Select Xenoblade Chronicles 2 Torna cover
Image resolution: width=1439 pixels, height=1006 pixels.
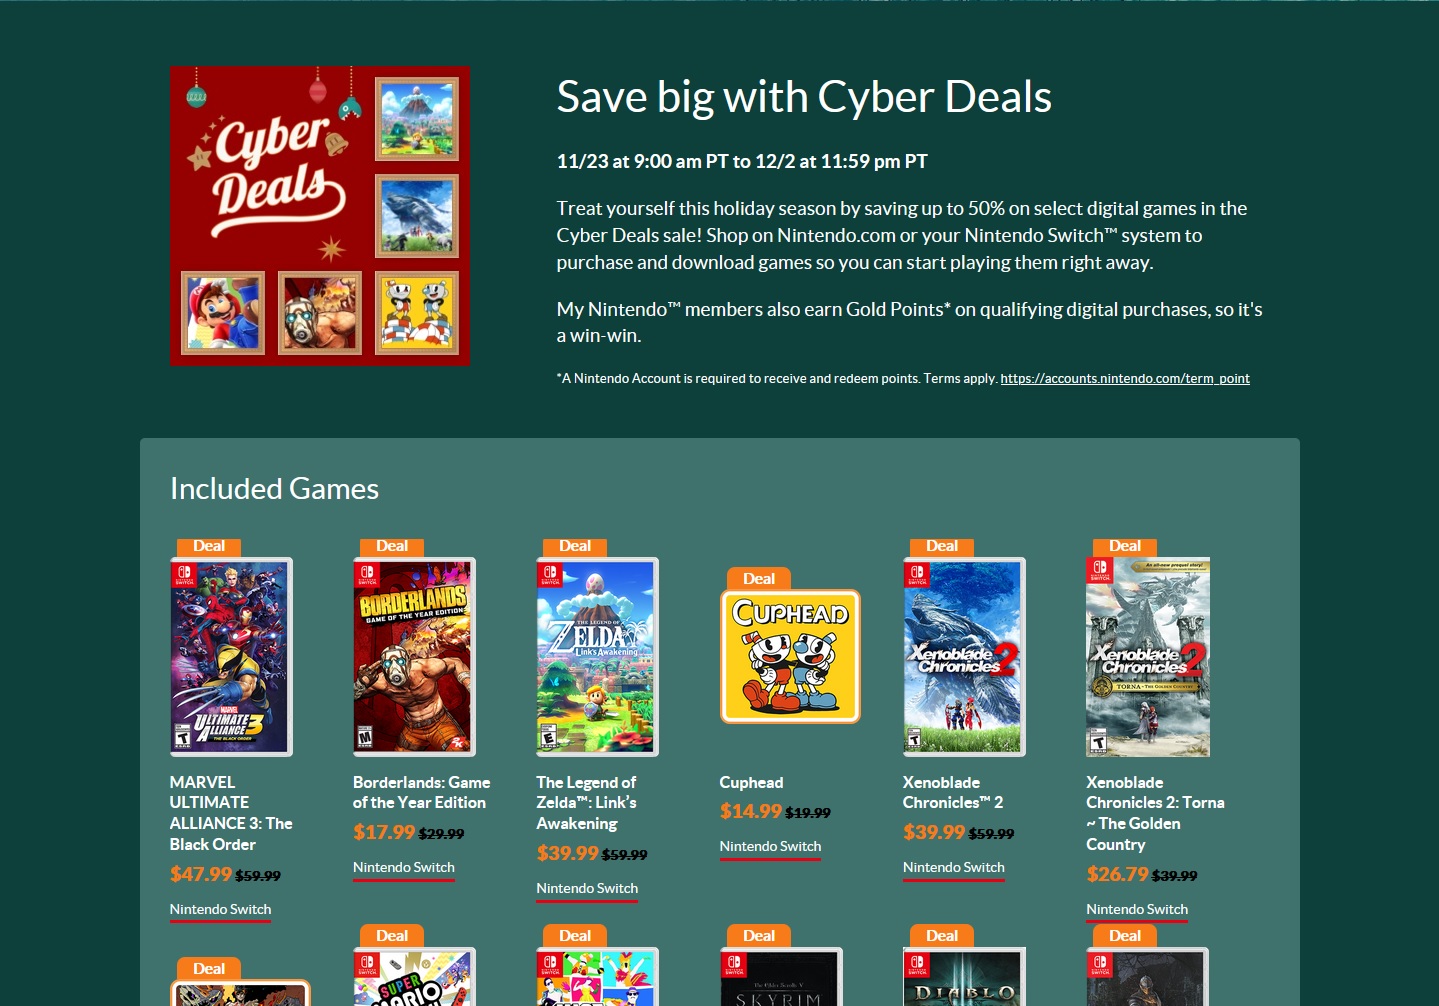point(1148,657)
